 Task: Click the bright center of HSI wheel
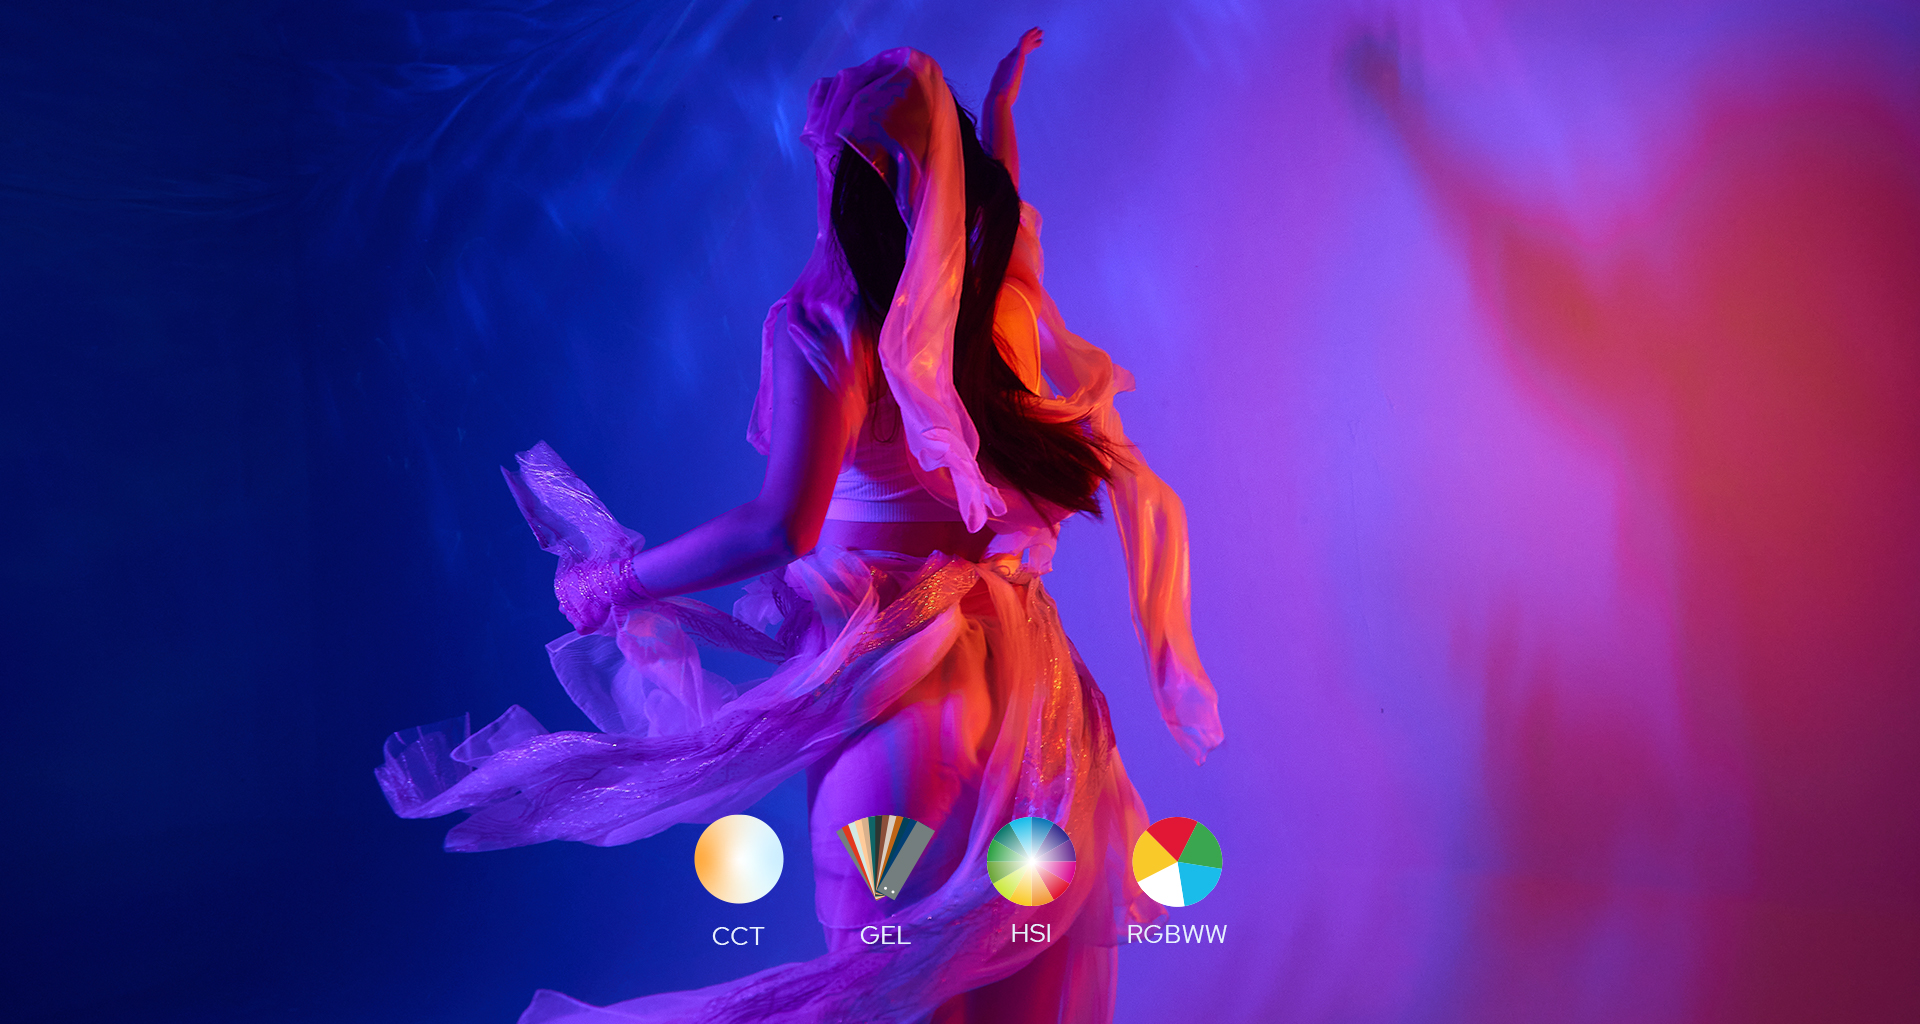click(x=1031, y=860)
